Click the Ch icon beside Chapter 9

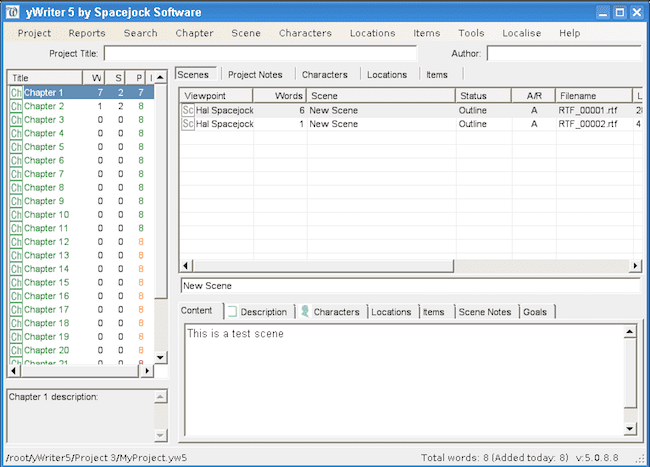[x=16, y=201]
